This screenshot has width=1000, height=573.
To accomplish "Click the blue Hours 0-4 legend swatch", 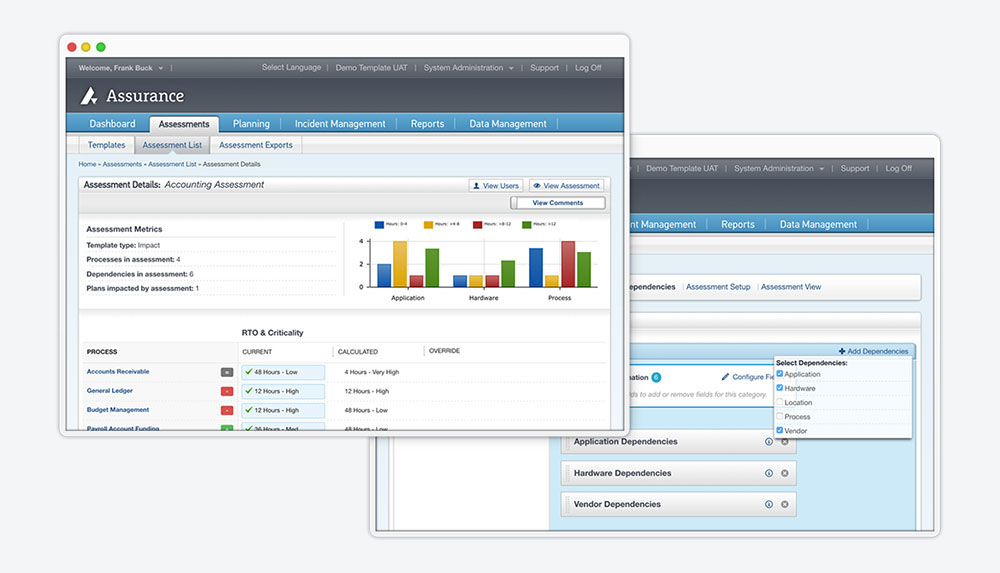I will point(381,225).
